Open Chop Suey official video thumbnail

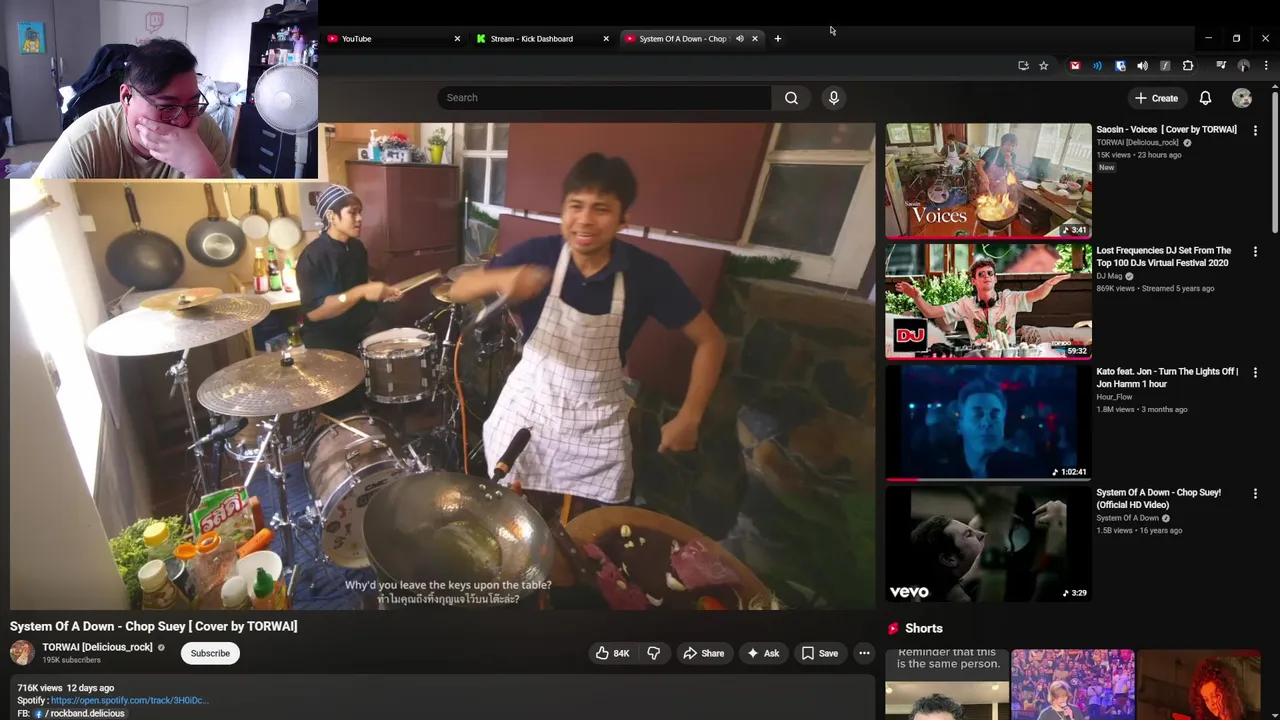(x=988, y=544)
